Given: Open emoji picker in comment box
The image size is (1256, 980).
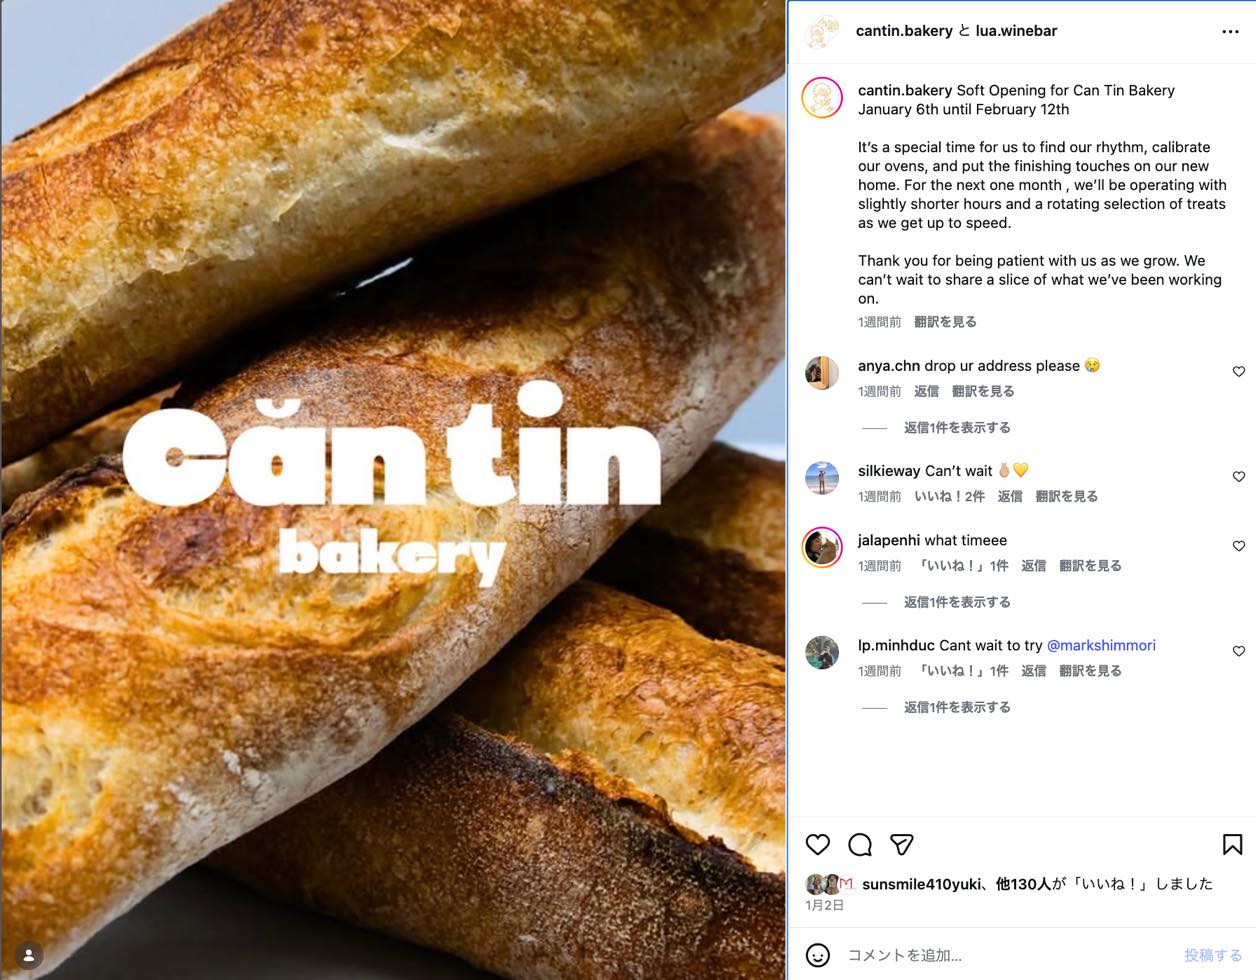Looking at the screenshot, I should pyautogui.click(x=818, y=955).
